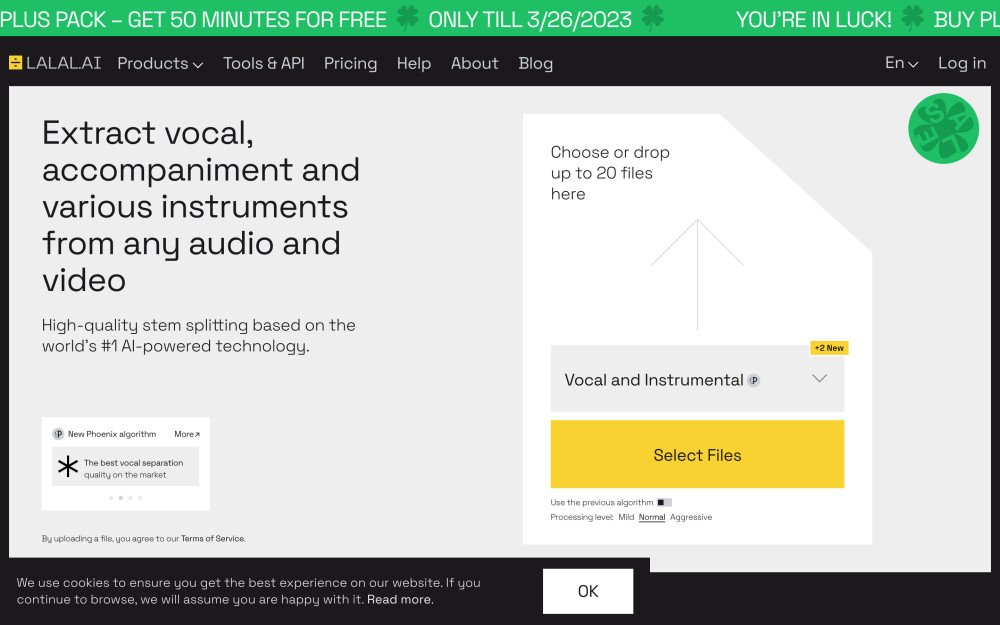
Task: Go to the Pricing page
Action: [350, 63]
